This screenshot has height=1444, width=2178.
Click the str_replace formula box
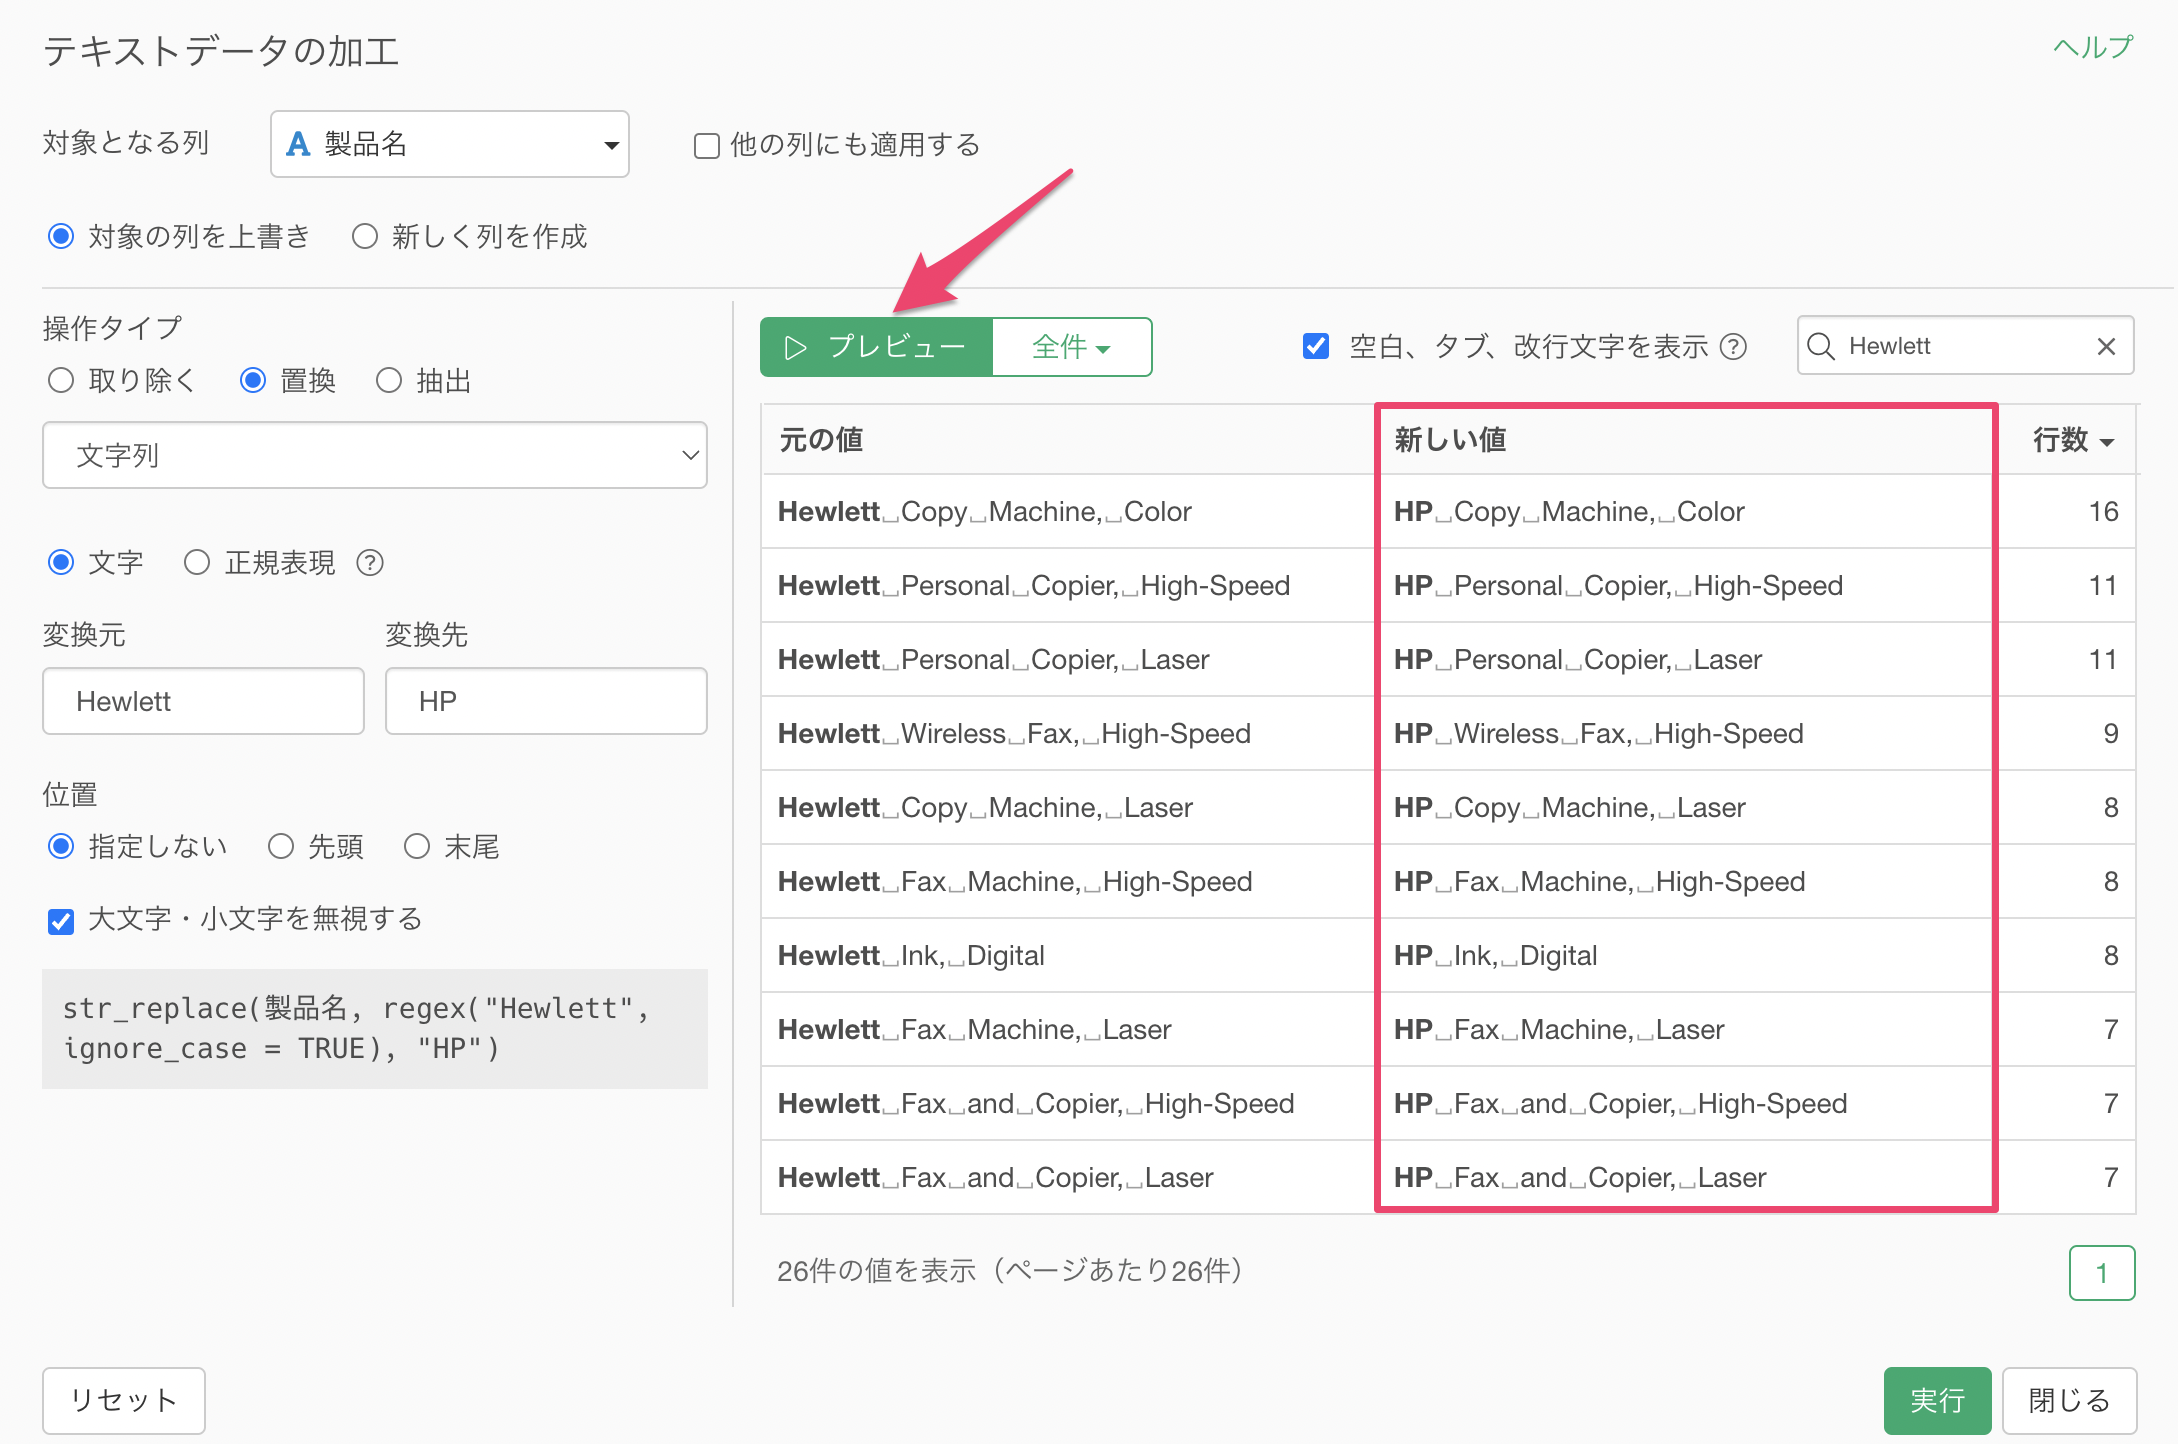pos(375,1029)
